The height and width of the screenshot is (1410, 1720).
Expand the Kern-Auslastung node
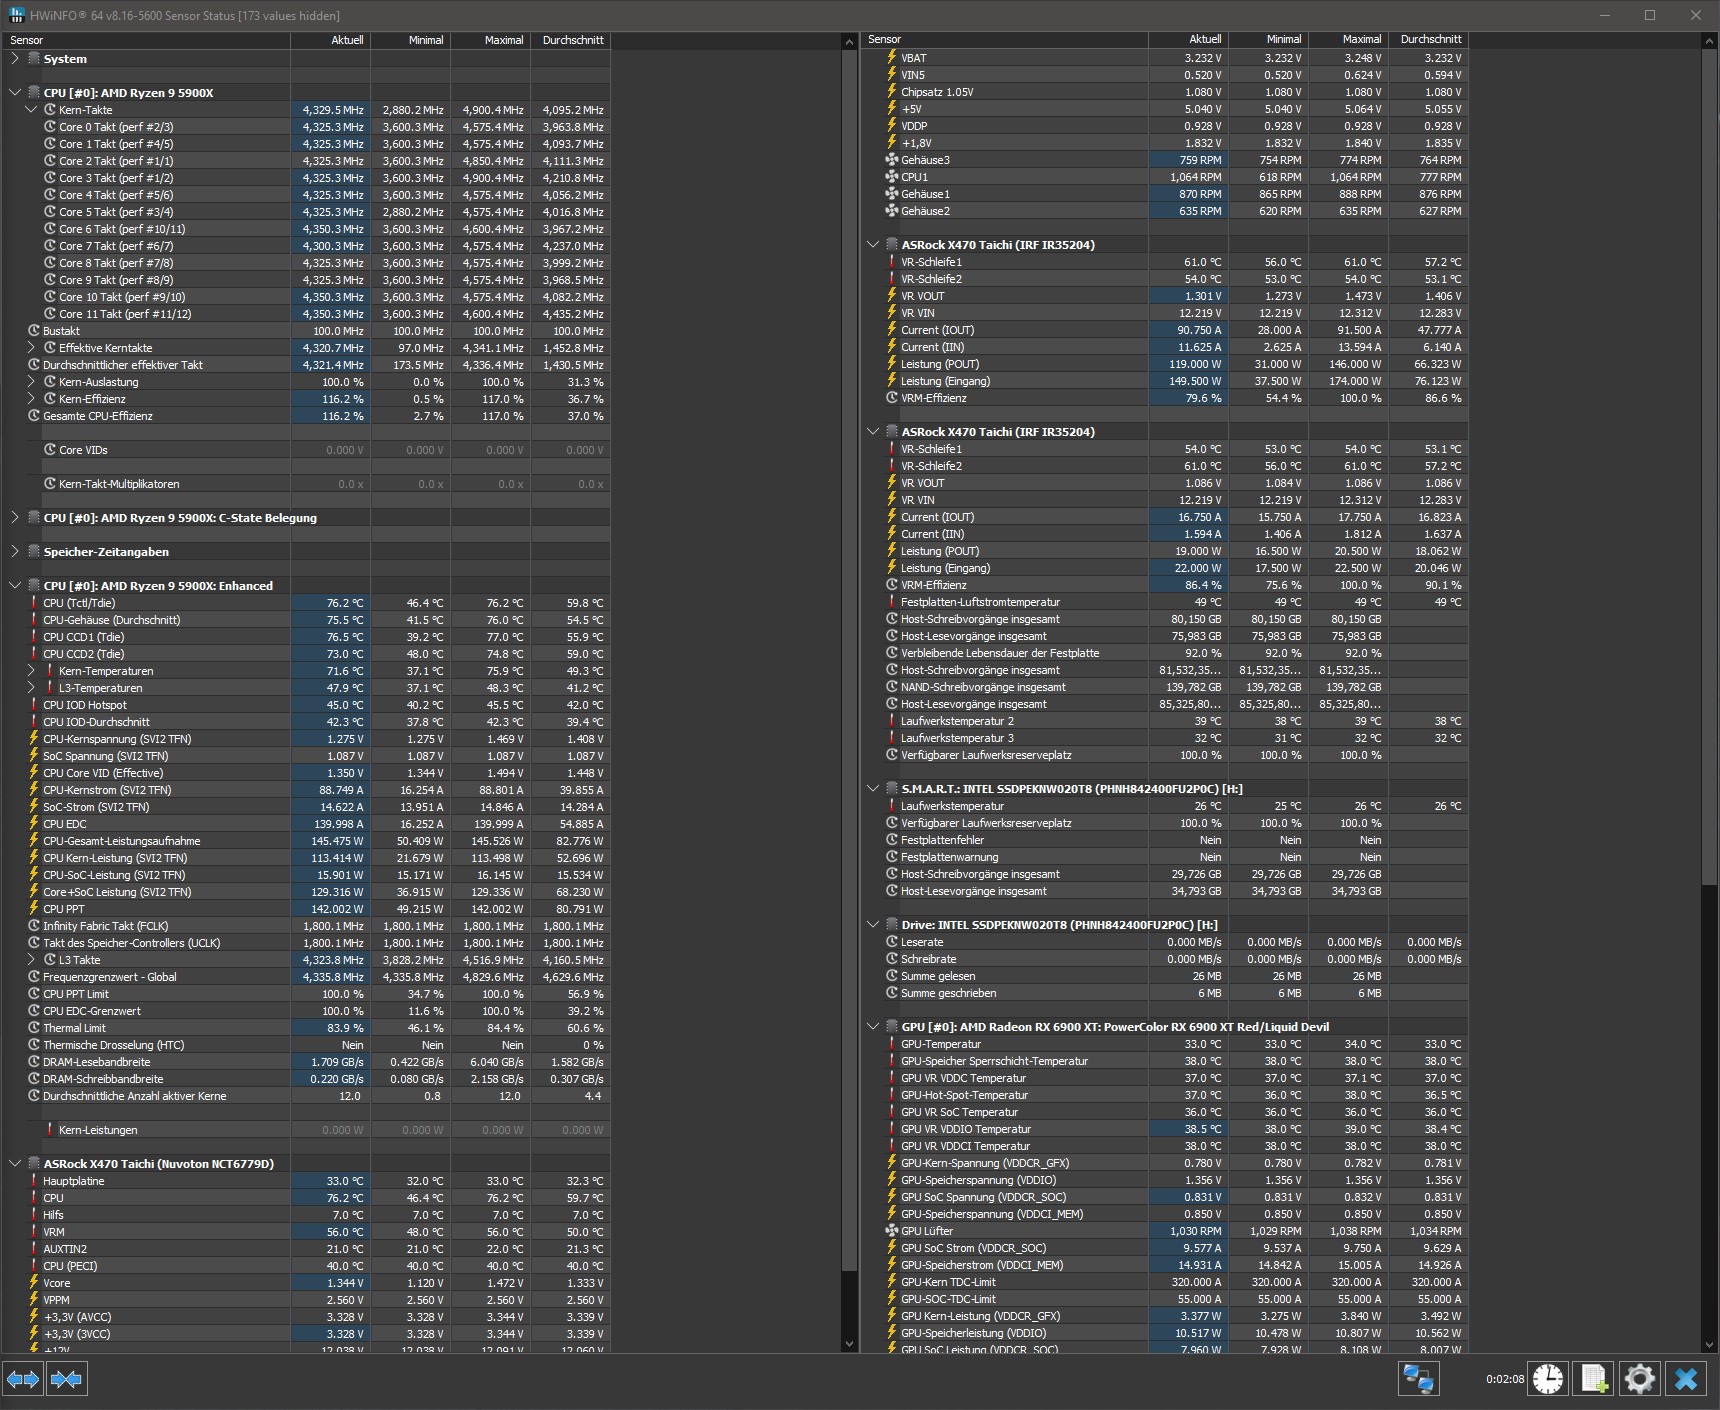click(x=31, y=382)
